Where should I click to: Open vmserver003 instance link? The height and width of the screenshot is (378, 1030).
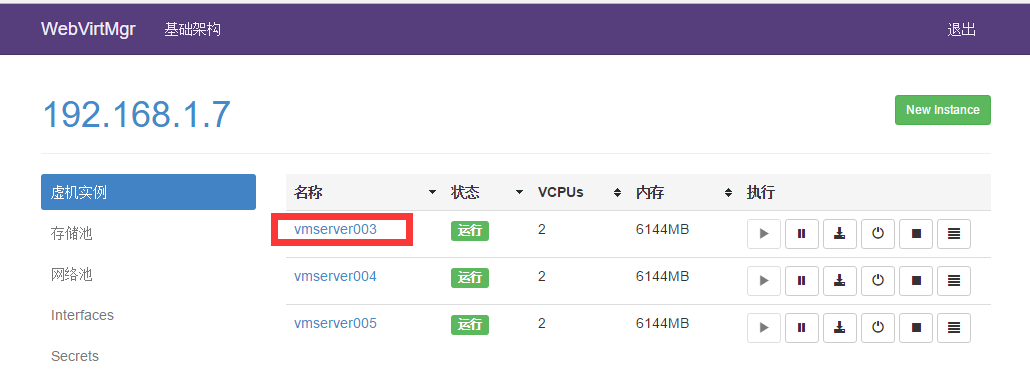(336, 229)
